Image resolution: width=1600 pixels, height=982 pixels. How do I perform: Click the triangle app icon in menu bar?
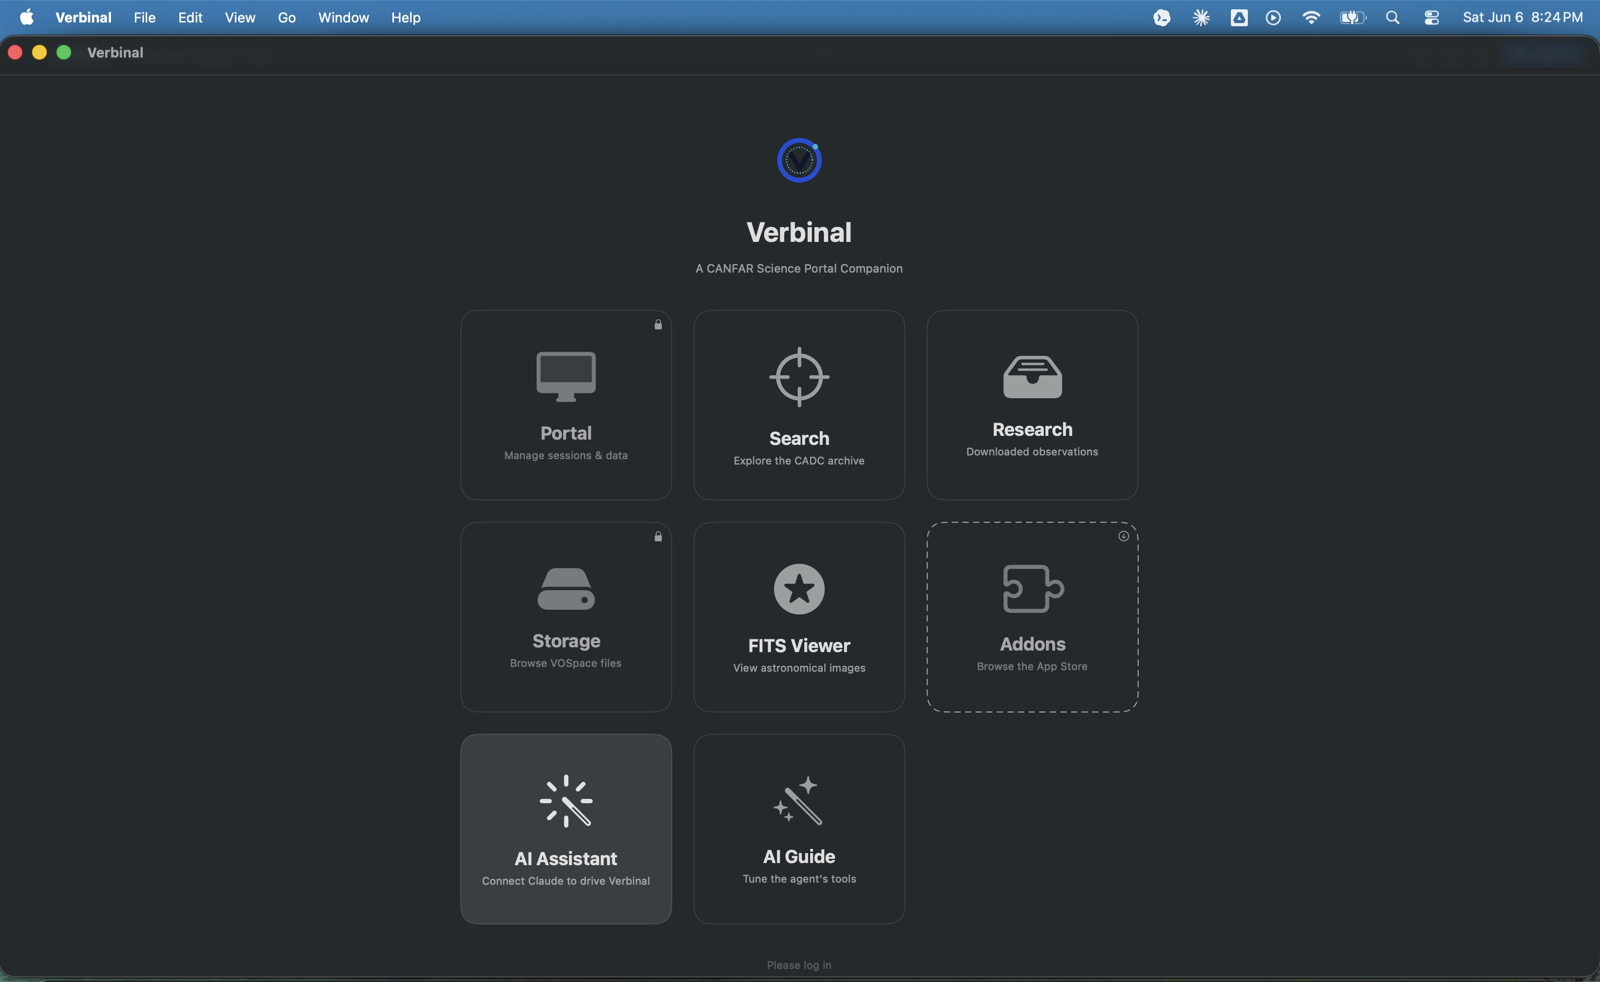(x=1239, y=17)
